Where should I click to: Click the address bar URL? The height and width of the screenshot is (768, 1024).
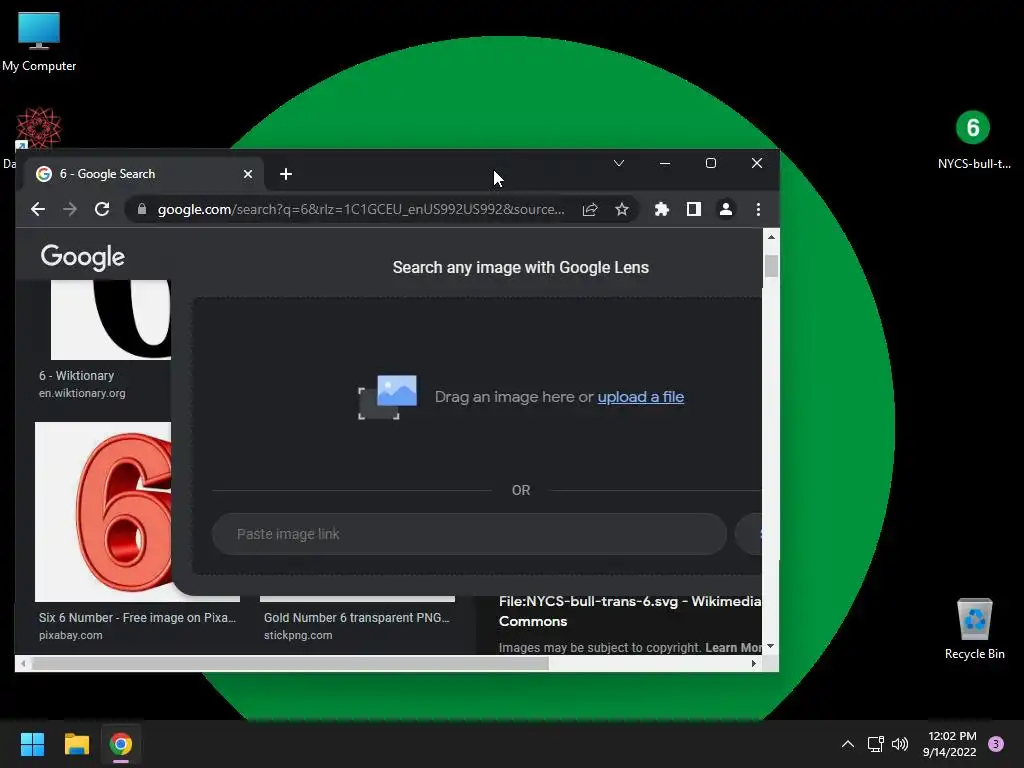361,209
